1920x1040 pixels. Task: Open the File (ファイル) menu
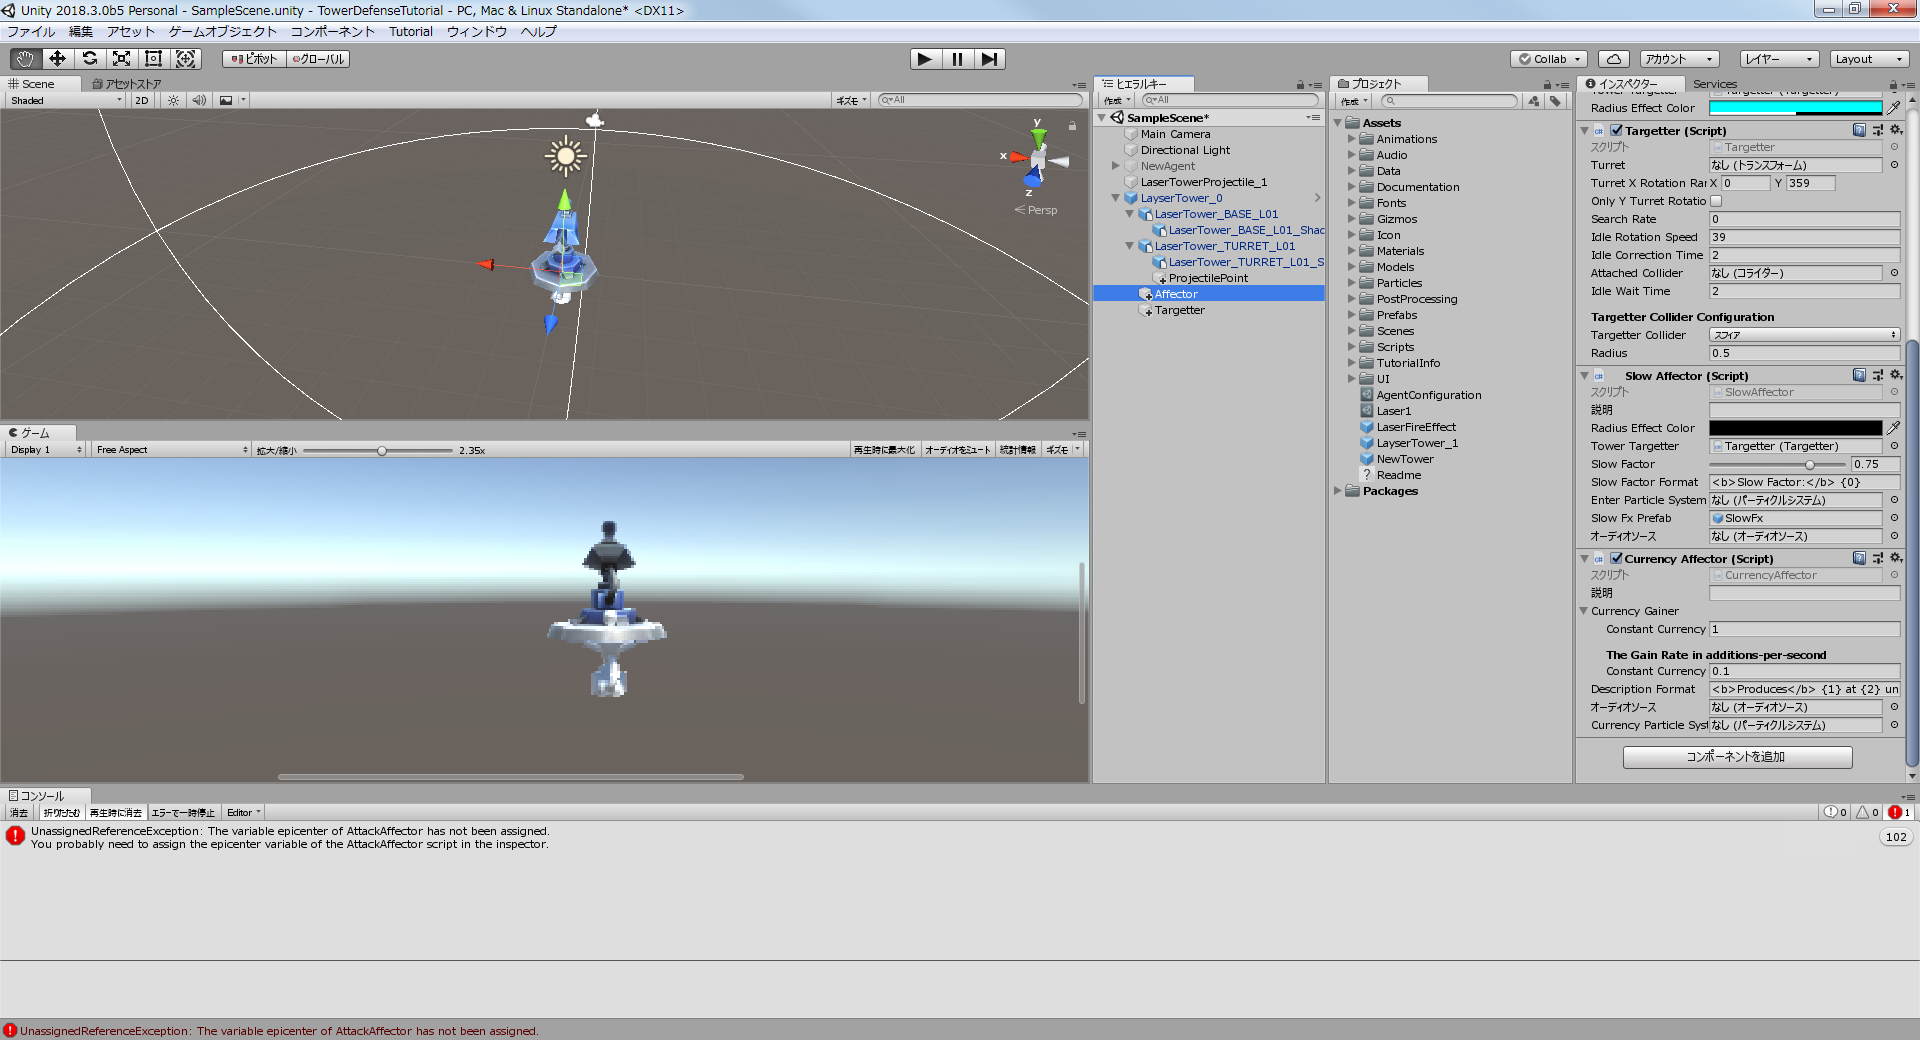pyautogui.click(x=31, y=32)
